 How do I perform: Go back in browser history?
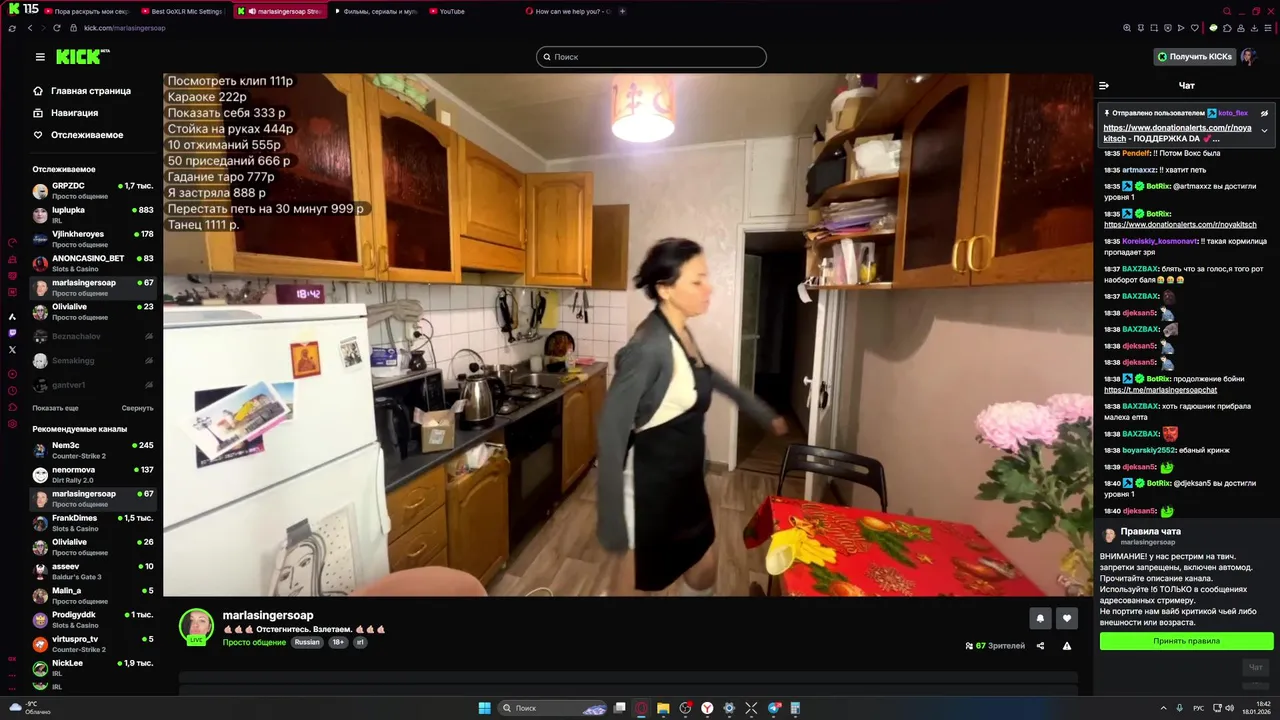pyautogui.click(x=29, y=28)
